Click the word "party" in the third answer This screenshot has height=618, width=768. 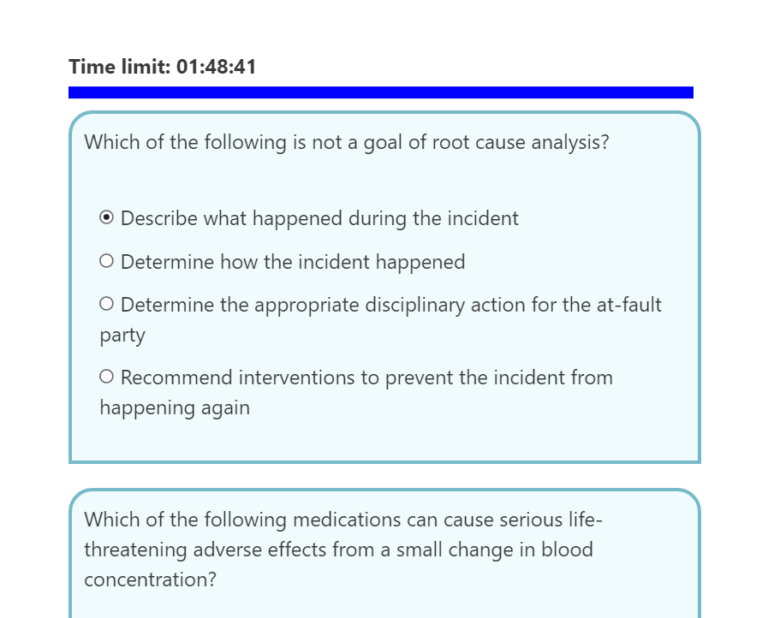pyautogui.click(x=122, y=335)
